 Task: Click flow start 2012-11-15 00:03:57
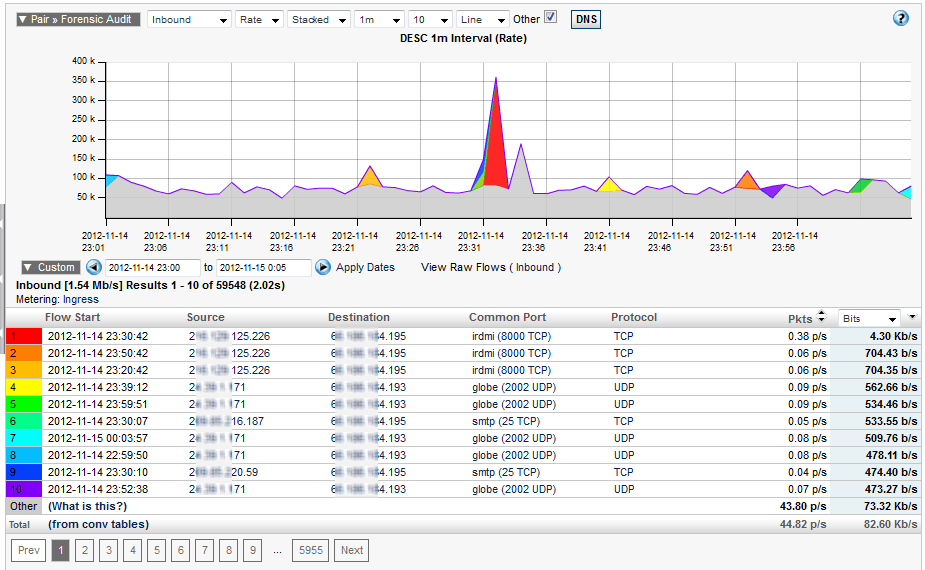pos(98,438)
